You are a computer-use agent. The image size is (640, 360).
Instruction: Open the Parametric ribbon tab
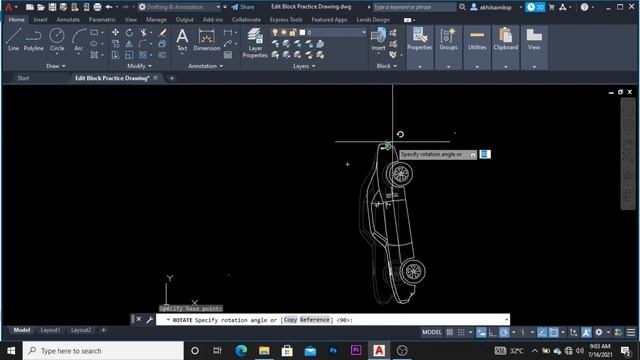tap(102, 20)
